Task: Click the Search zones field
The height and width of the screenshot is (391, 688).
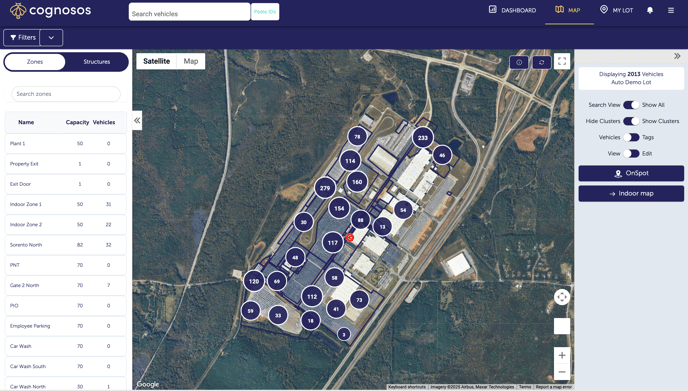Action: (x=66, y=94)
